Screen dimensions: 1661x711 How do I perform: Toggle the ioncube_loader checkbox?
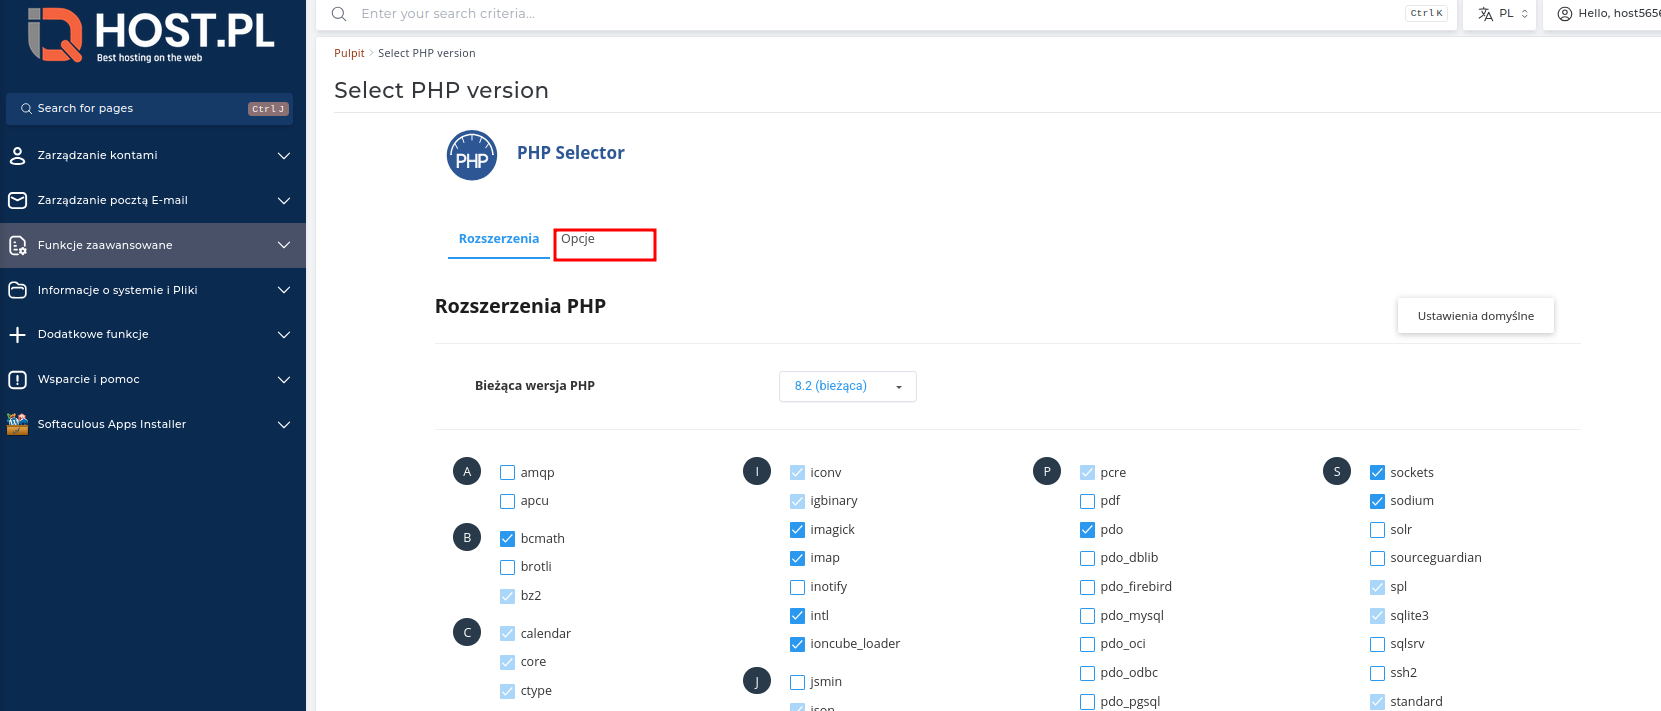point(797,644)
